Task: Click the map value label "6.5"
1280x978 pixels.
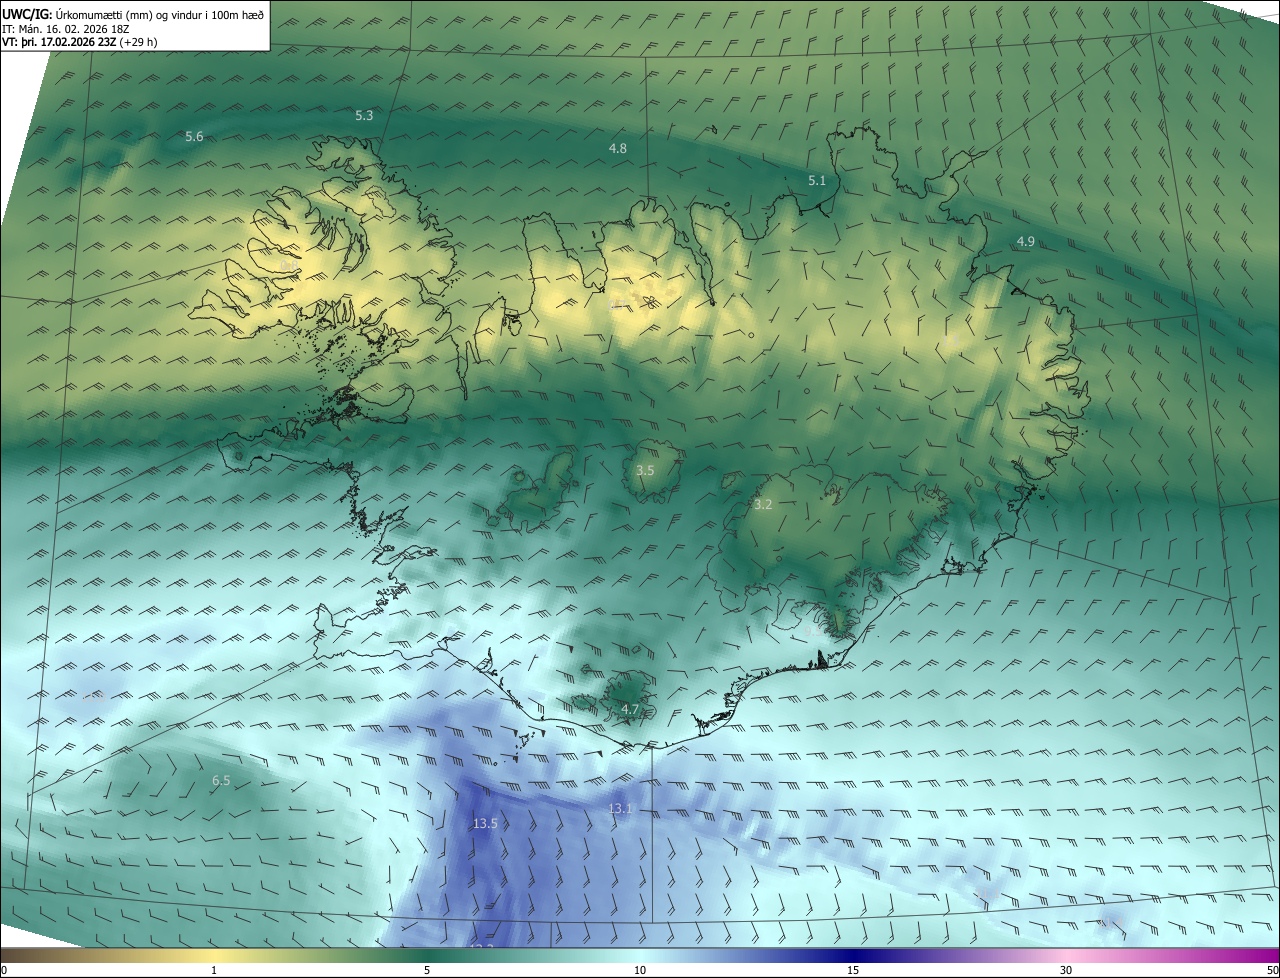Action: 221,780
